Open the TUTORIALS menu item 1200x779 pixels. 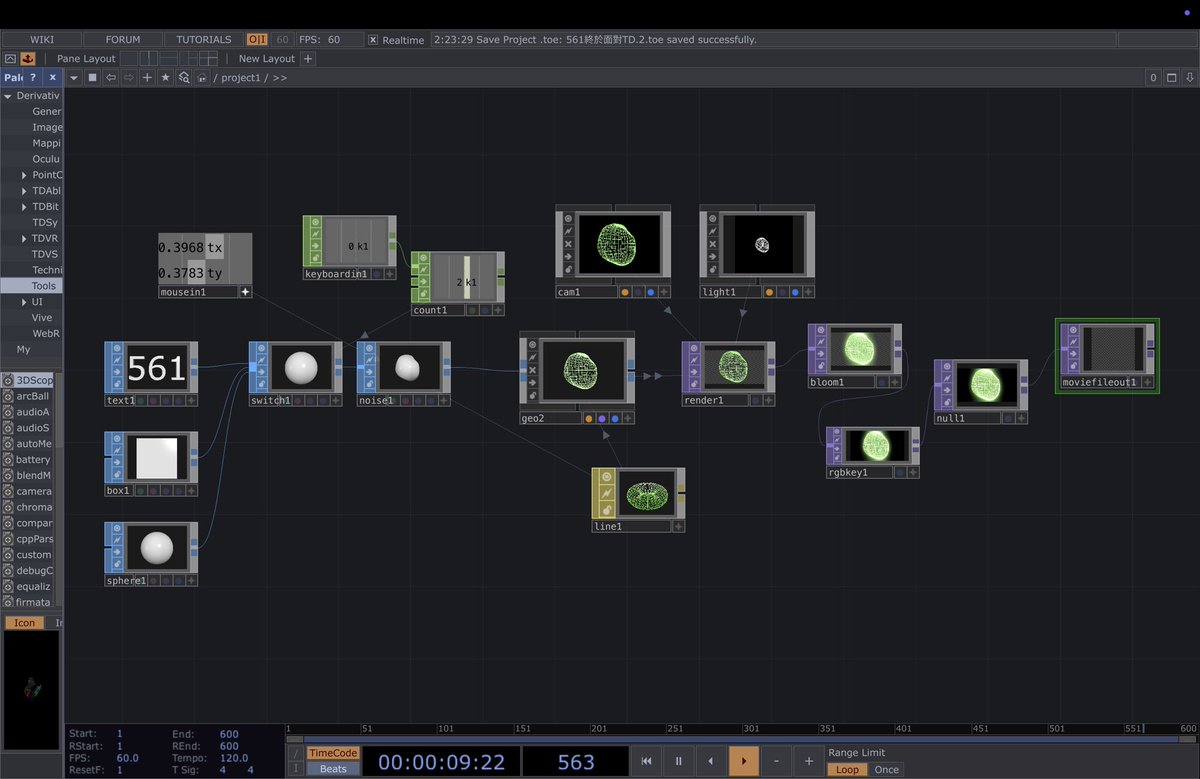click(x=203, y=40)
